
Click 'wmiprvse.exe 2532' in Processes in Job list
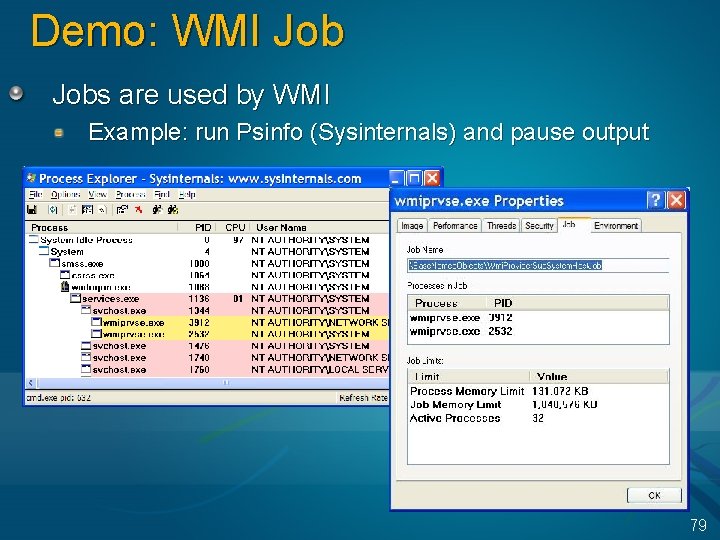tap(461, 331)
